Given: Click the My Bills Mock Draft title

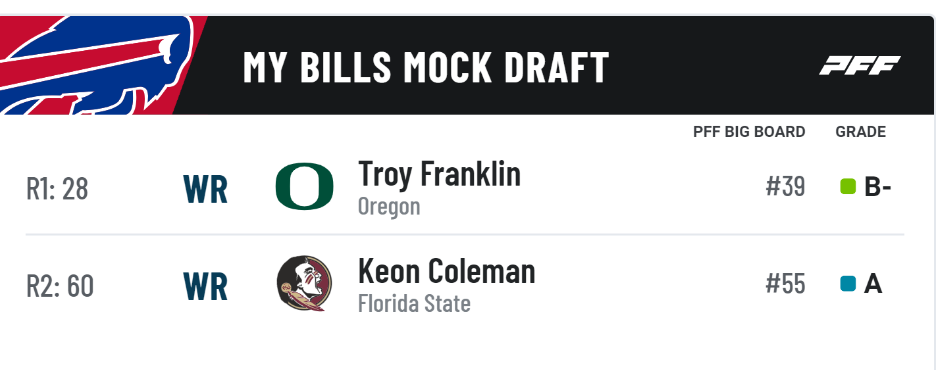Looking at the screenshot, I should point(425,67).
